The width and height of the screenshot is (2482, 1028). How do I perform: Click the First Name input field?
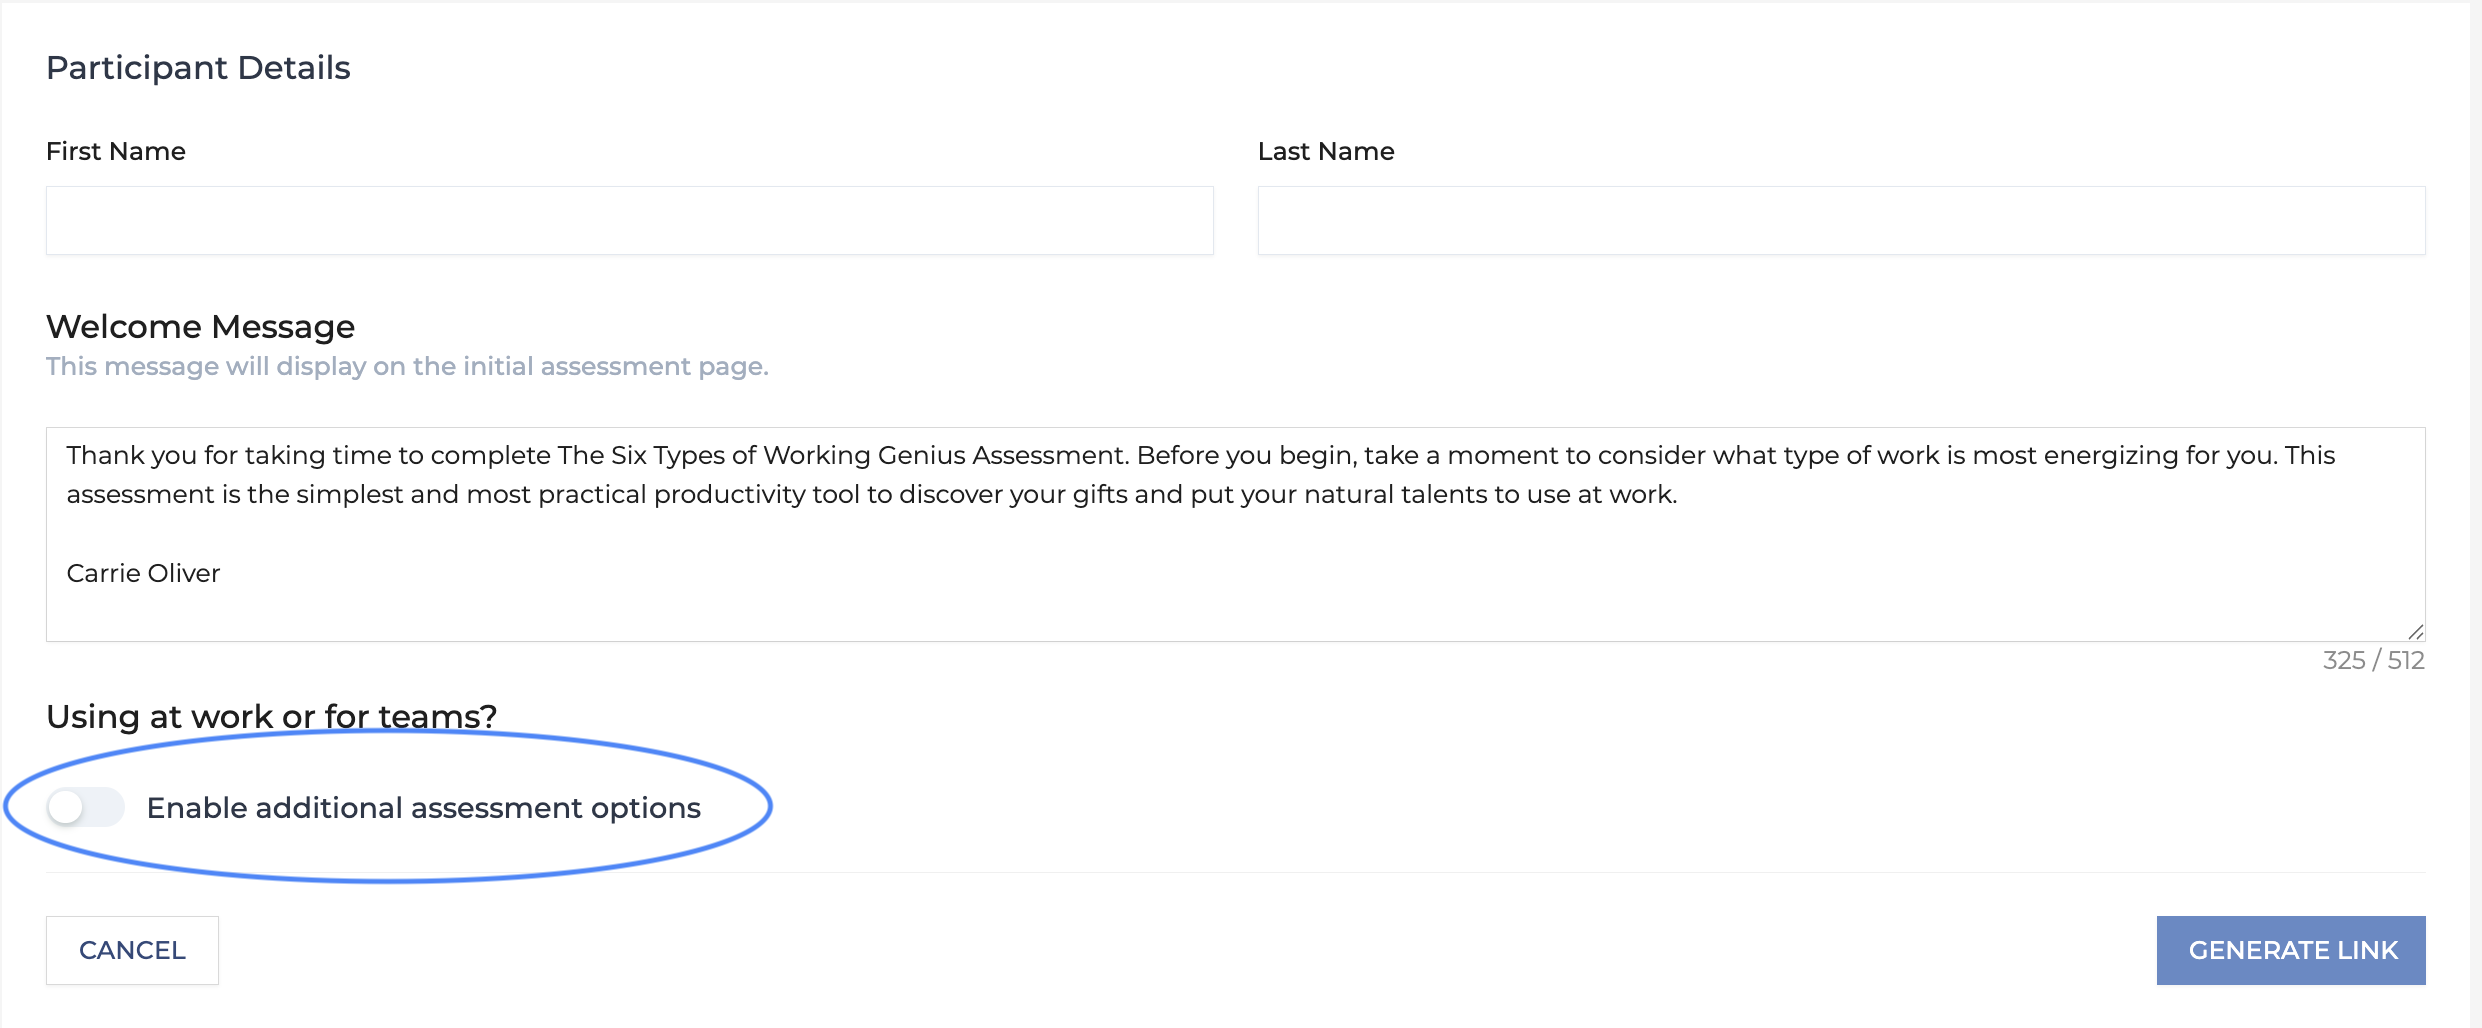click(x=629, y=220)
